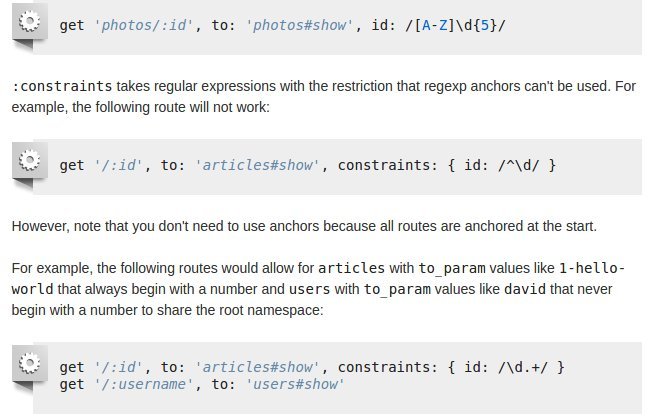This screenshot has height=417, width=664.
Task: Click the sentence beginning 'However, note that'
Action: [304, 226]
